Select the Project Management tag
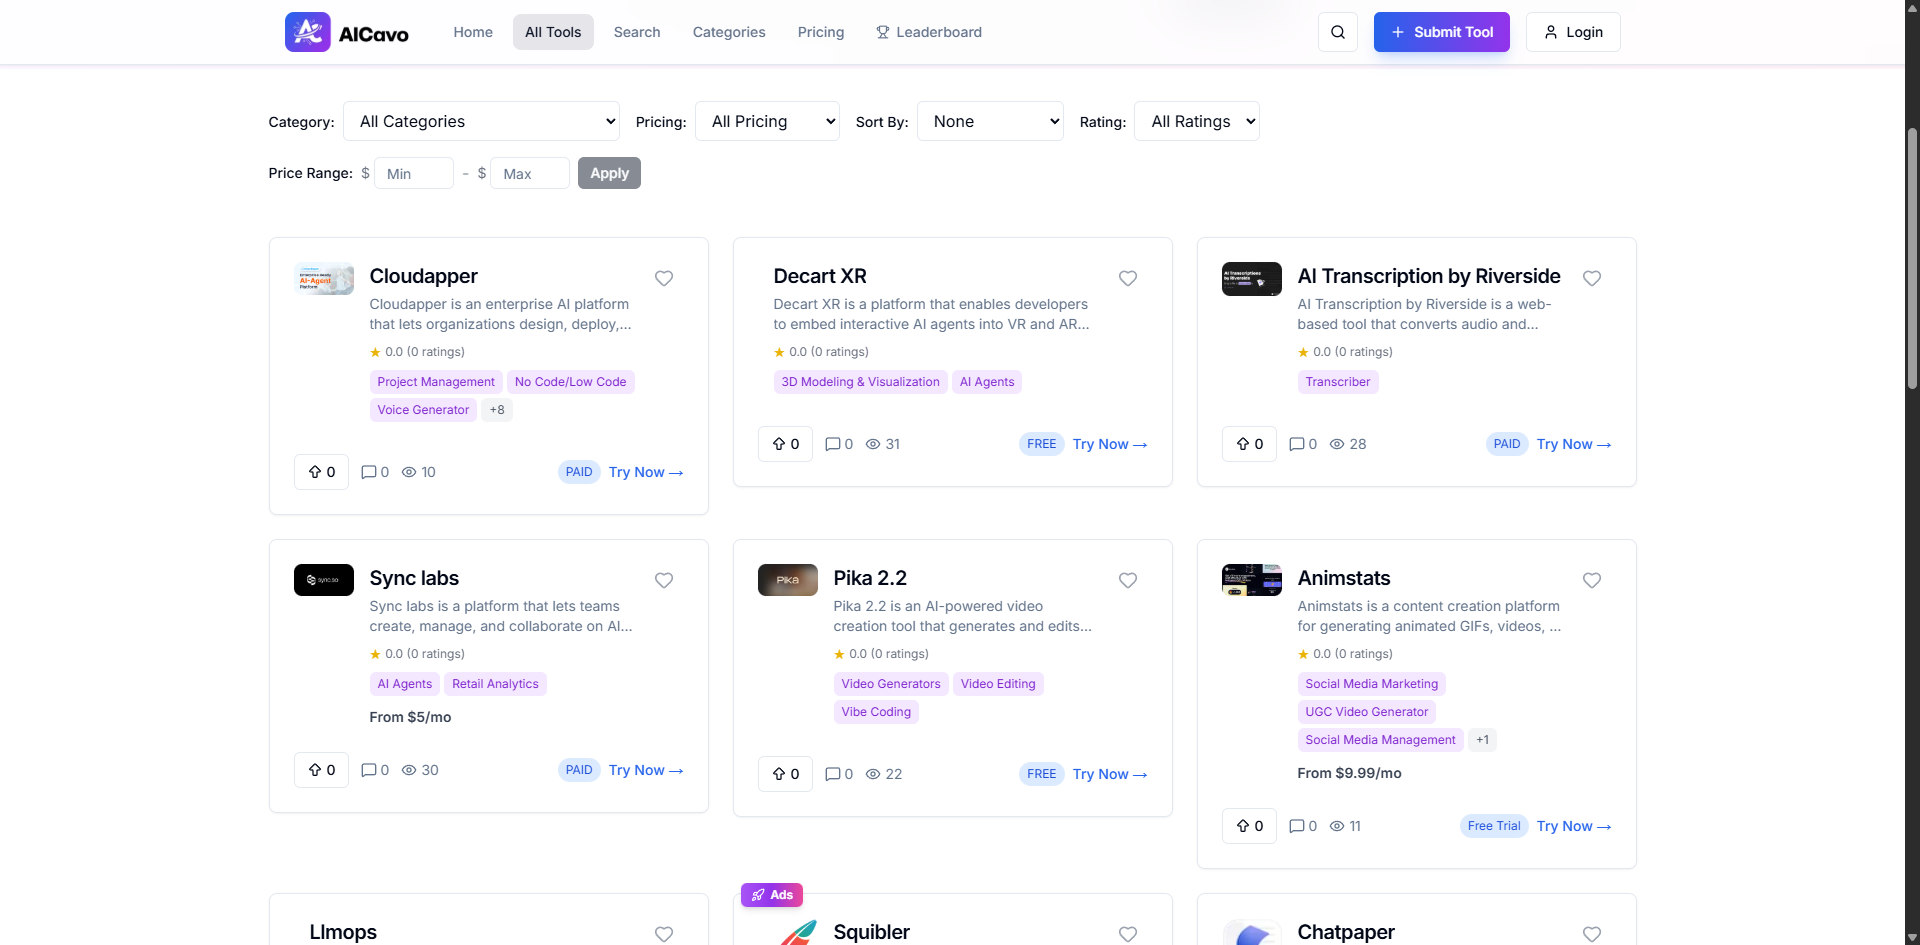The image size is (1920, 945). click(436, 382)
